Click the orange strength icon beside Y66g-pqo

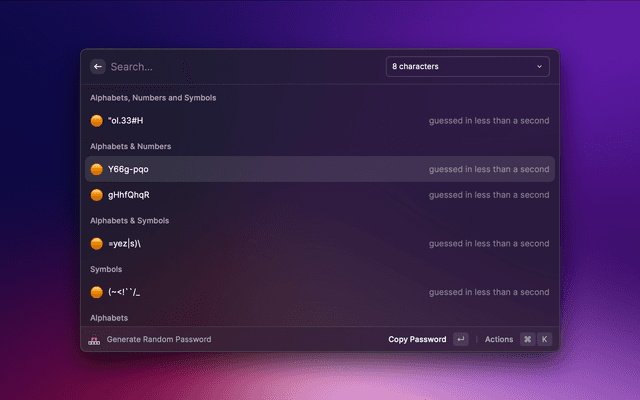pyautogui.click(x=97, y=169)
